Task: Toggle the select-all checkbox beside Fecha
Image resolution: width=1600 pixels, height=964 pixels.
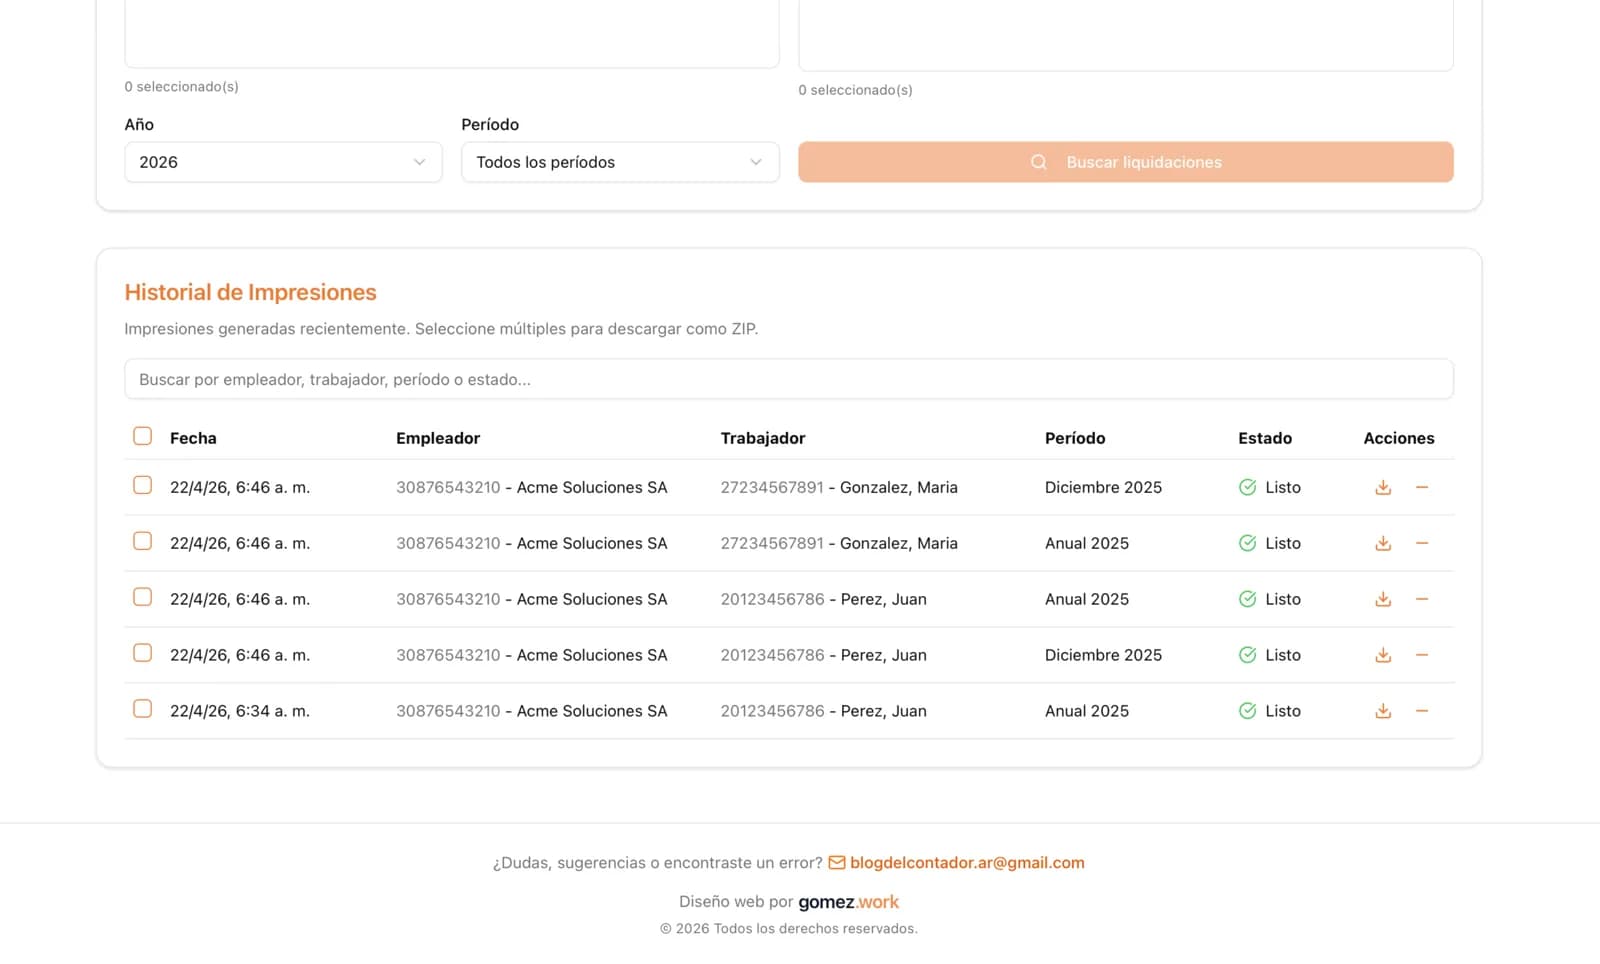Action: [143, 436]
